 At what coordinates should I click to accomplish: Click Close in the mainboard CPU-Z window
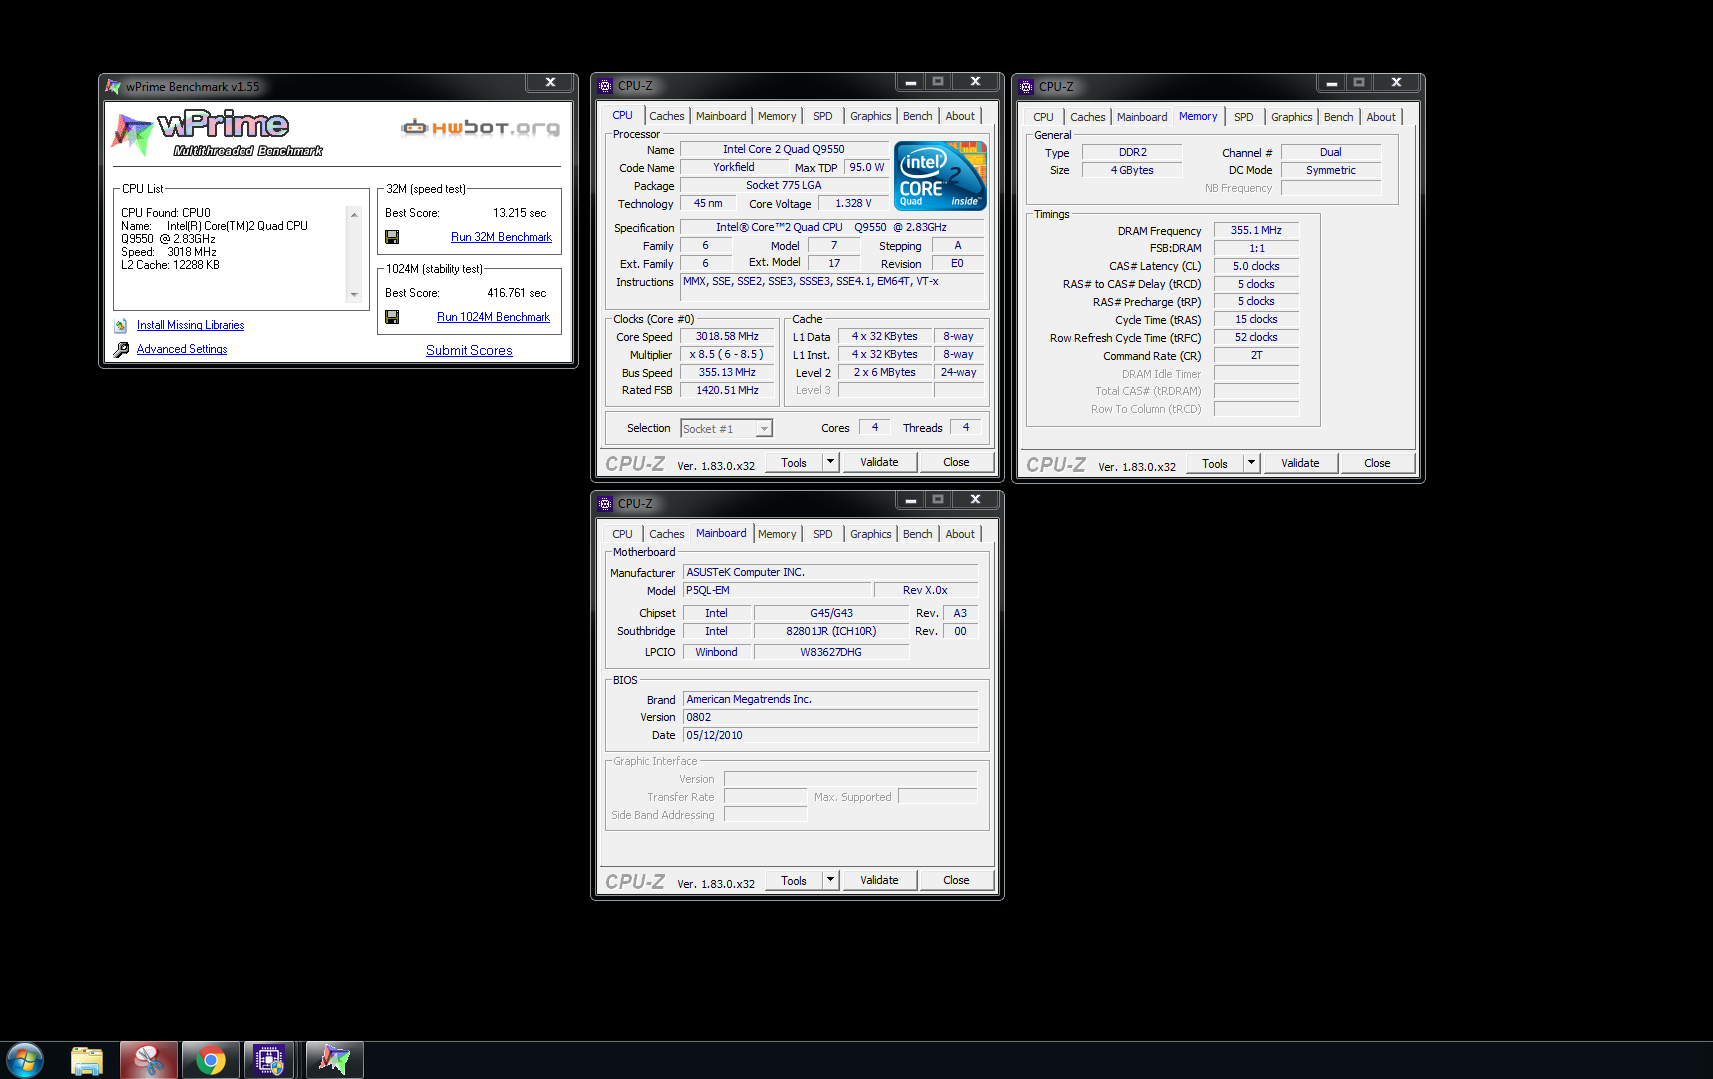point(956,880)
